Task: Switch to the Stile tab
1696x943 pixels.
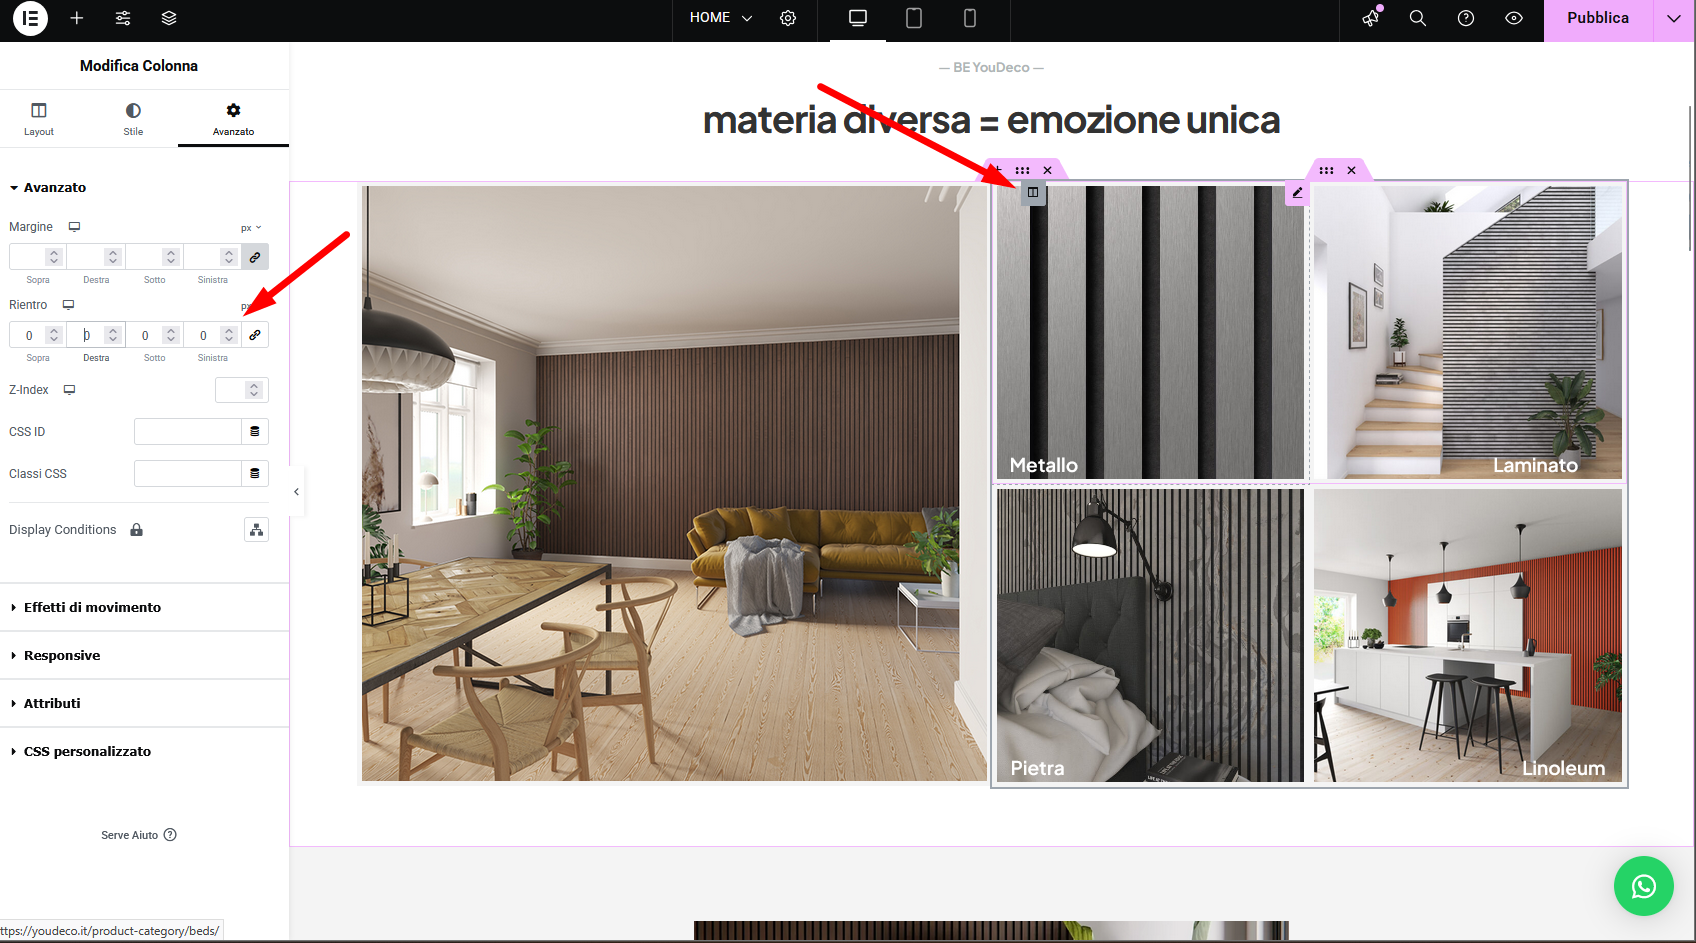Action: 133,118
